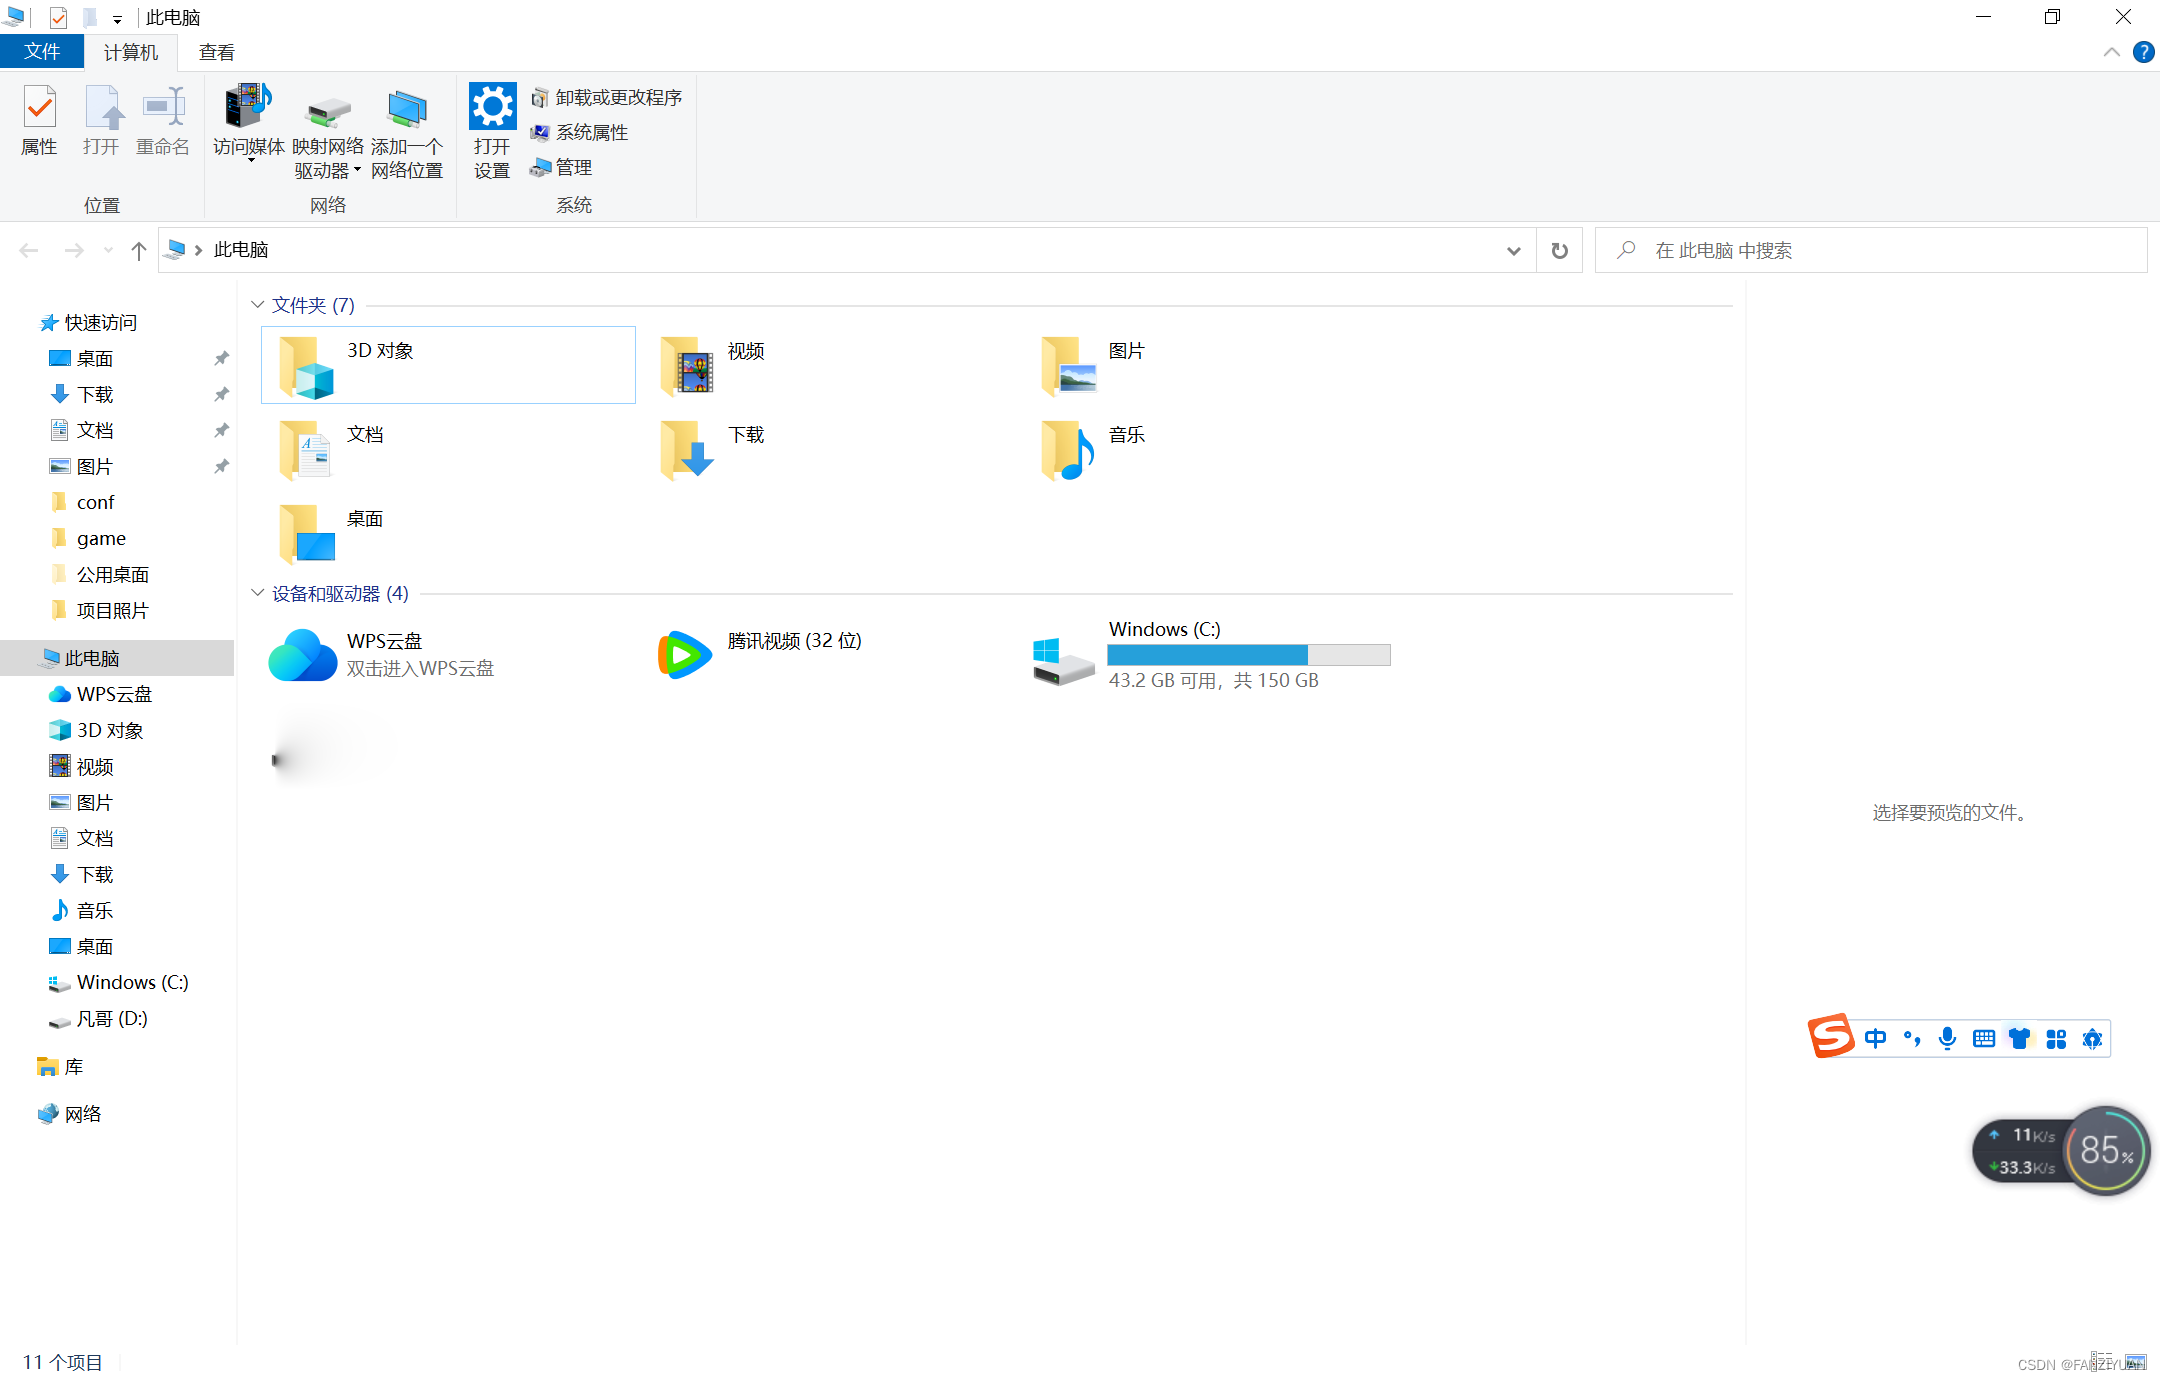
Task: Open 腾讯视频 (32 位) device icon
Action: (685, 655)
